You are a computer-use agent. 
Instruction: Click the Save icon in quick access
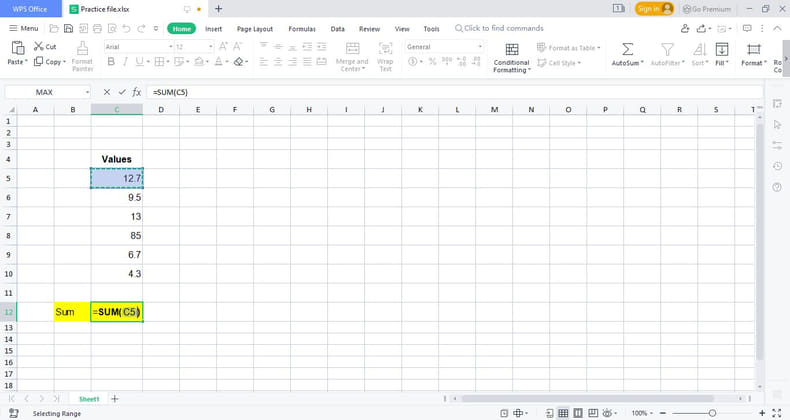69,28
